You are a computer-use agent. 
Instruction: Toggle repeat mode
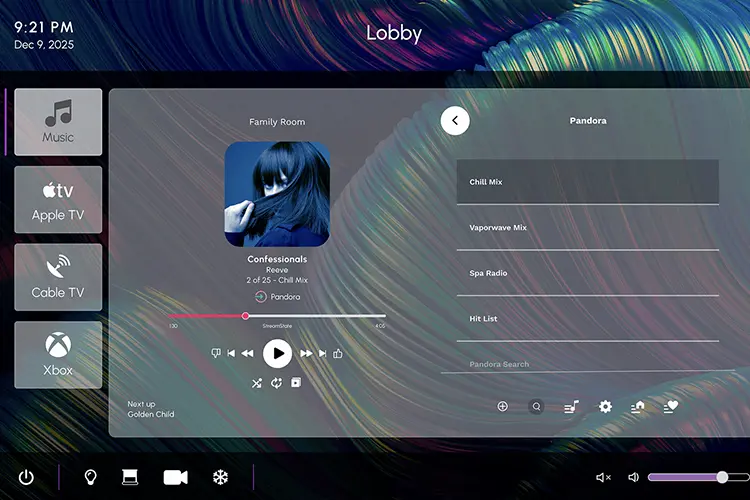276,383
